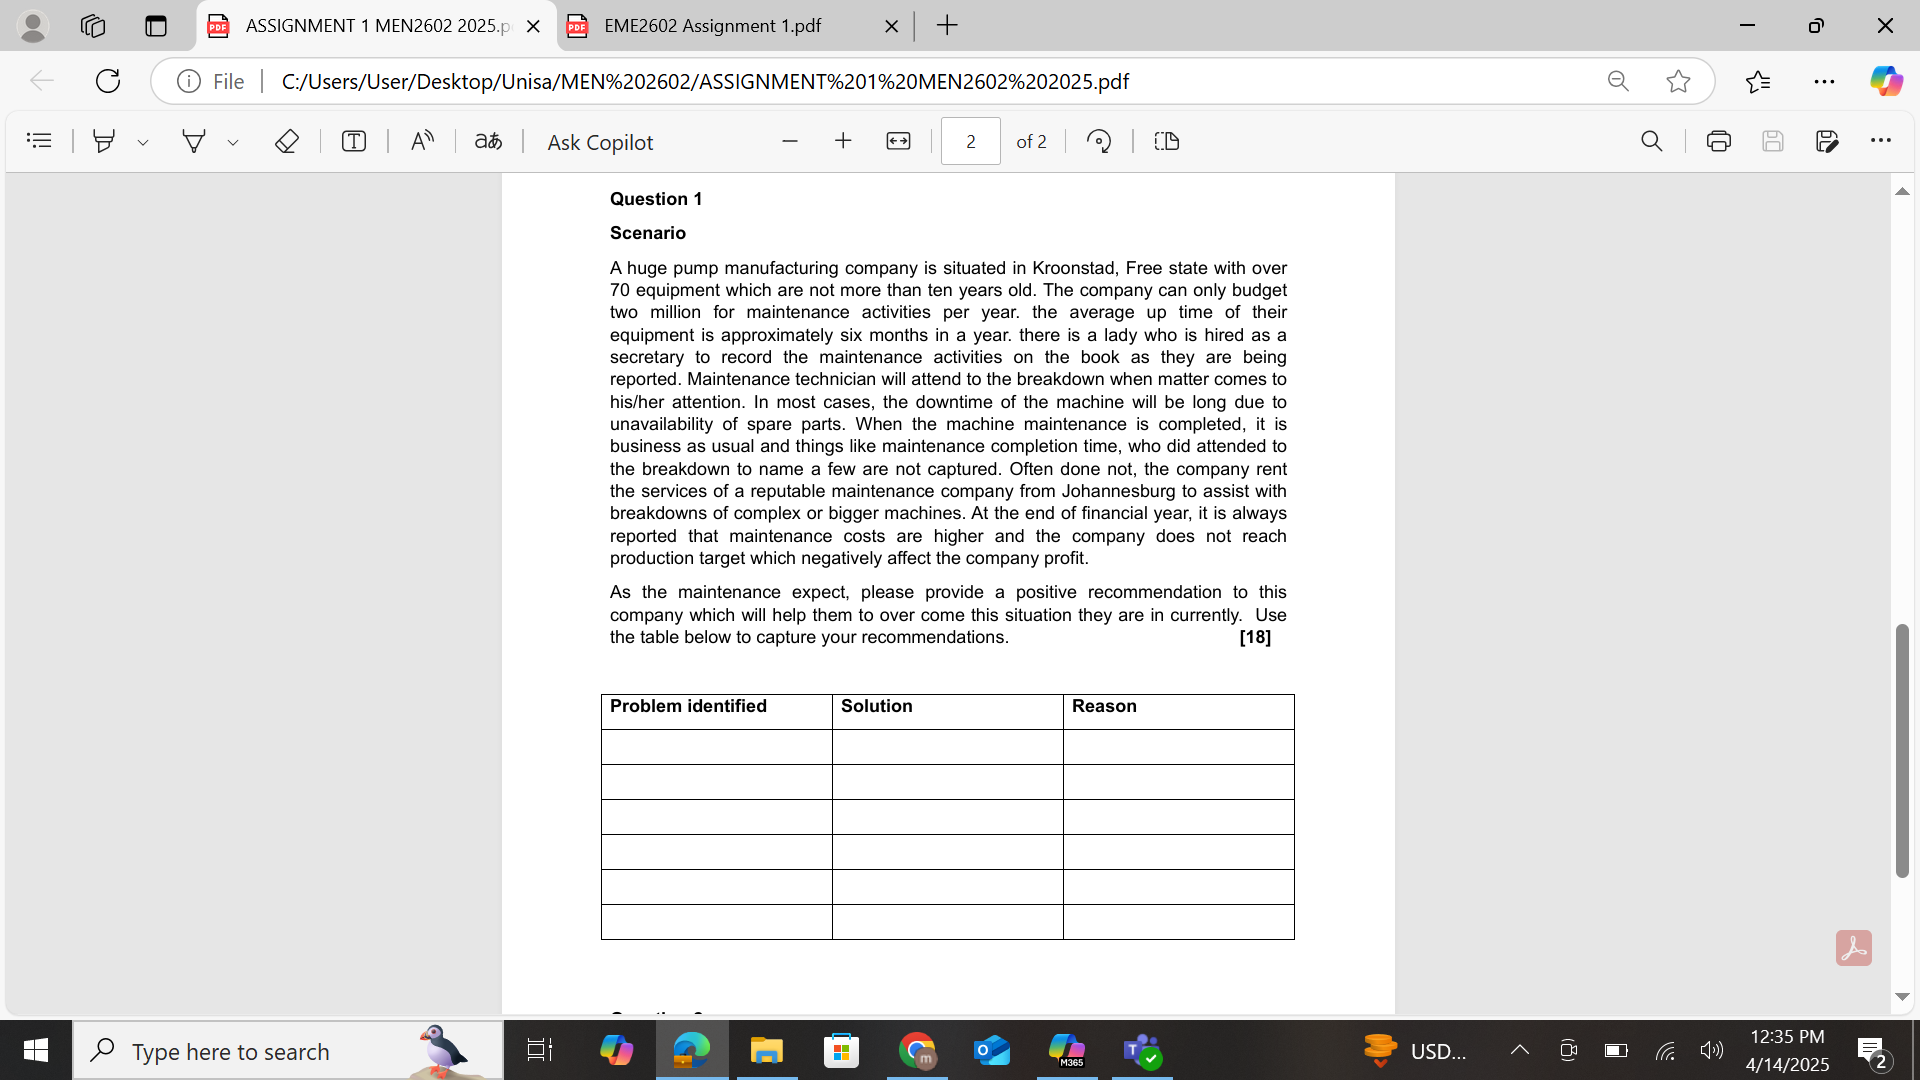Viewport: 1920px width, 1080px height.
Task: Show hidden system tray icons
Action: tap(1519, 1050)
